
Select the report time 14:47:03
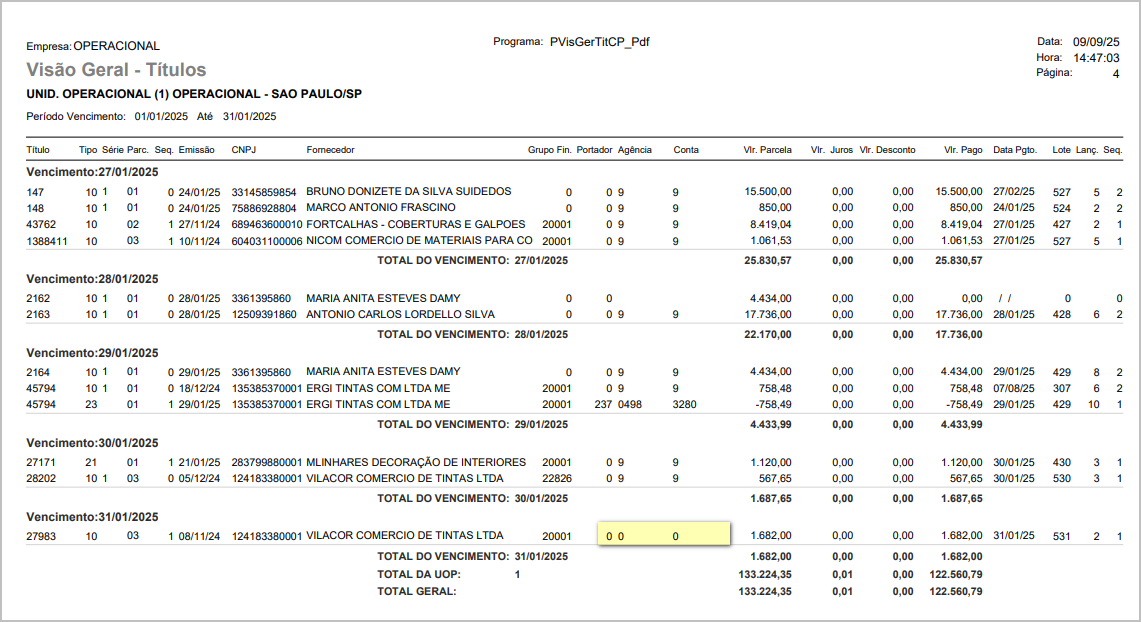click(1096, 58)
